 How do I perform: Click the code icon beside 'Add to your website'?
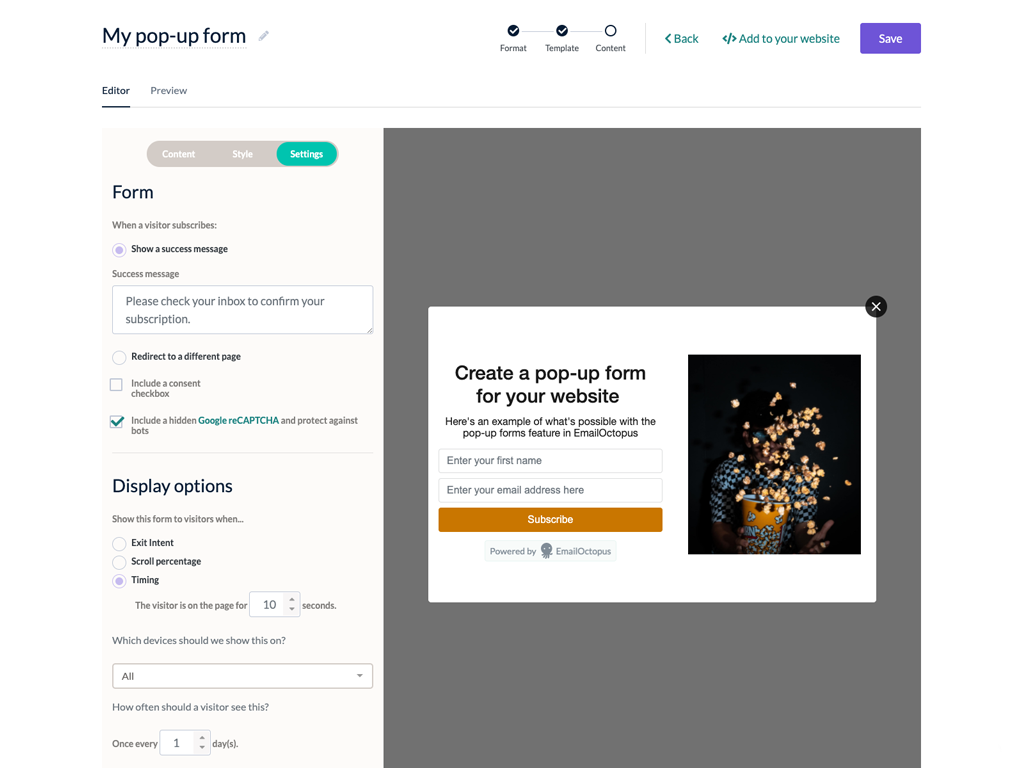click(x=729, y=38)
